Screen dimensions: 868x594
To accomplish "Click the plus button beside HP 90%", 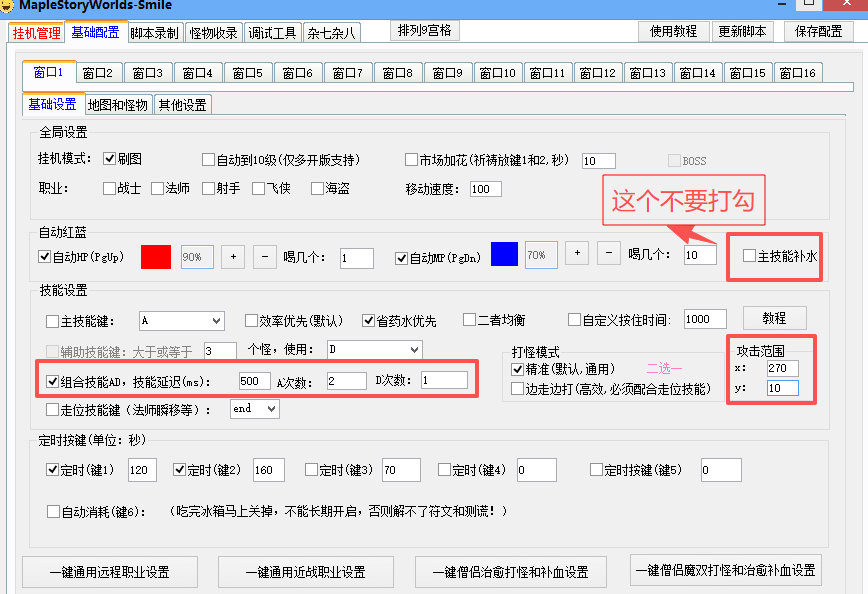I will [232, 257].
